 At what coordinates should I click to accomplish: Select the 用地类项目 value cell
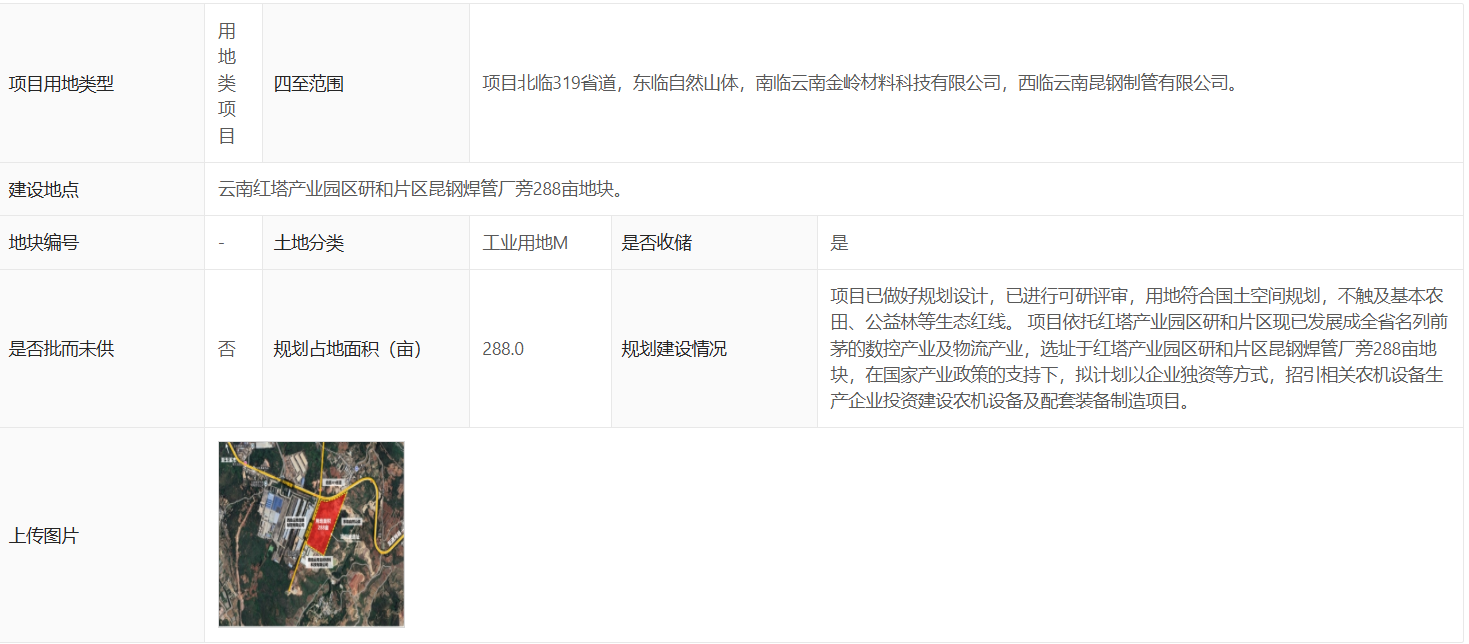(227, 84)
